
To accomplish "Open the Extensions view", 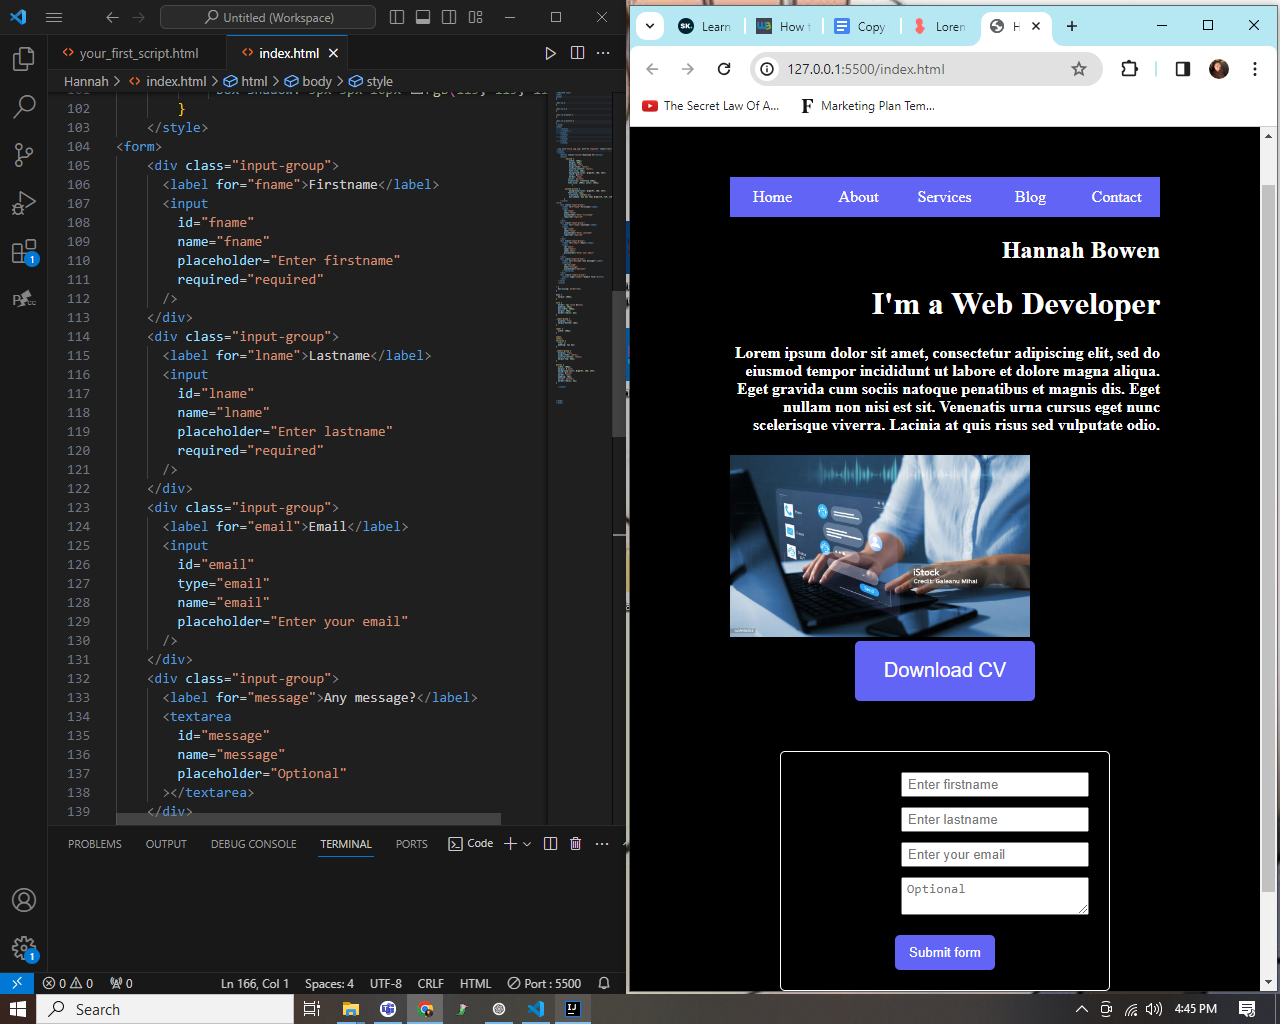I will coord(24,251).
